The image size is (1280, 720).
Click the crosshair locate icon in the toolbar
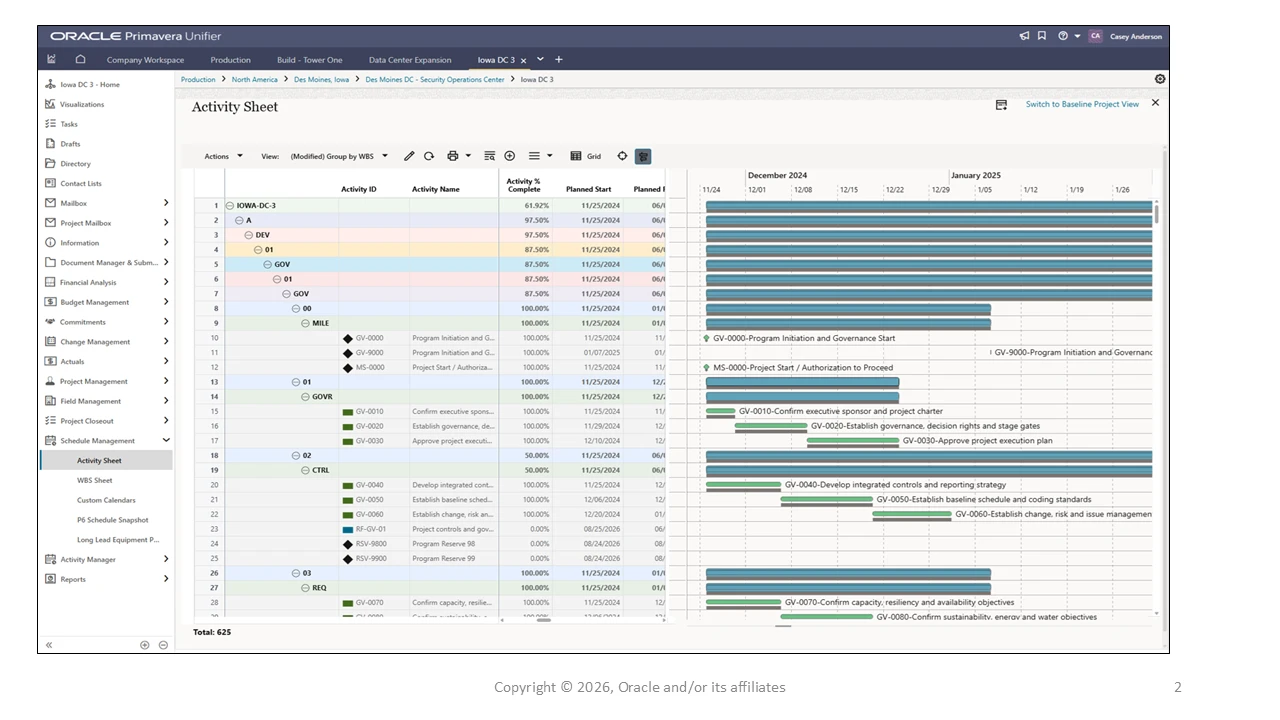pyautogui.click(x=622, y=156)
